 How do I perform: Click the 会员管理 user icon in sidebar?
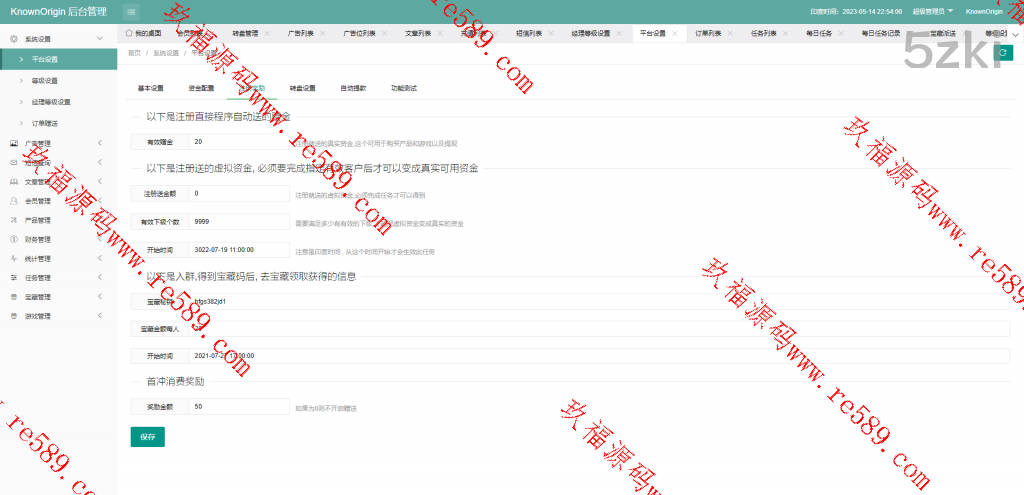point(14,201)
